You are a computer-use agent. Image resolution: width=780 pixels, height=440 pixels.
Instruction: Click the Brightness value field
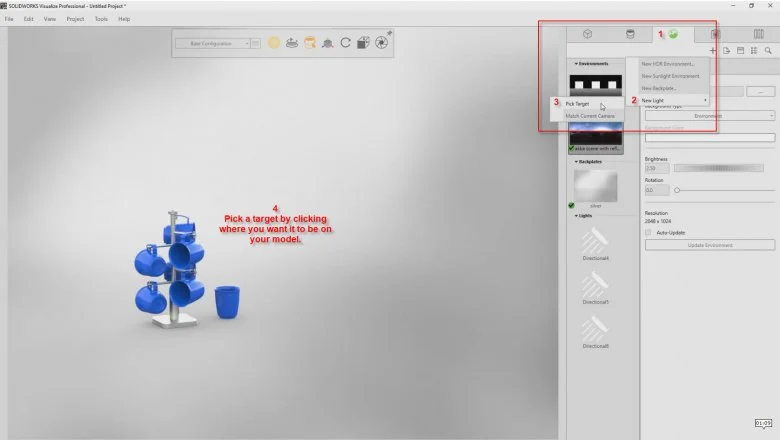point(657,169)
